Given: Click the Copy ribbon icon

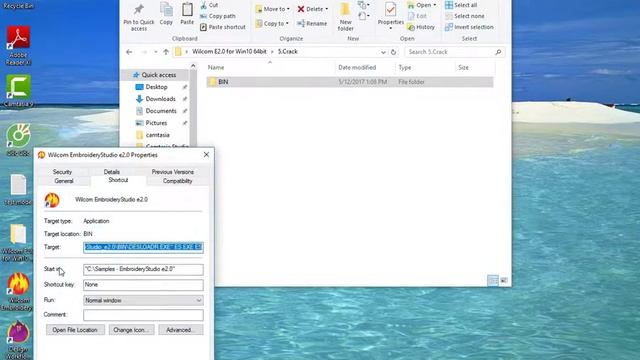Looking at the screenshot, I should (166, 14).
